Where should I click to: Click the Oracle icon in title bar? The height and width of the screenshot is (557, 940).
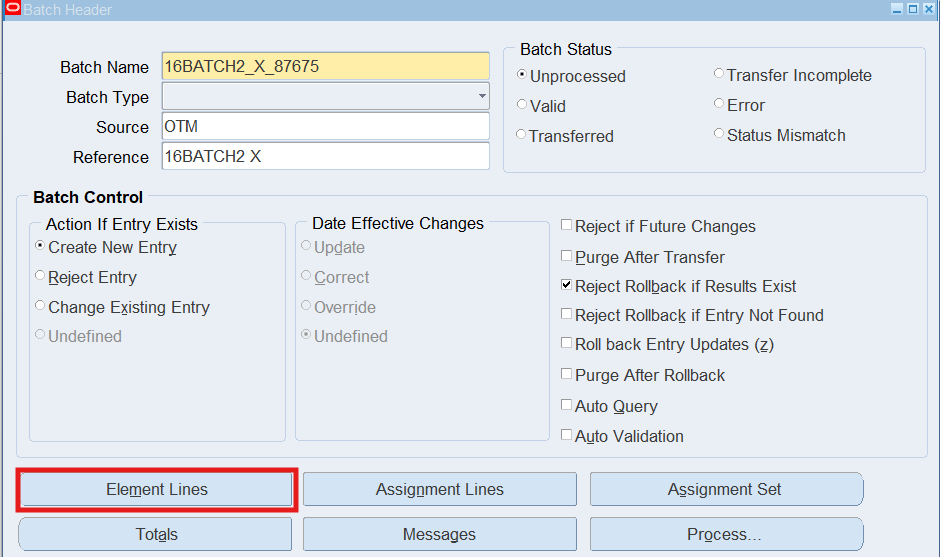[13, 9]
